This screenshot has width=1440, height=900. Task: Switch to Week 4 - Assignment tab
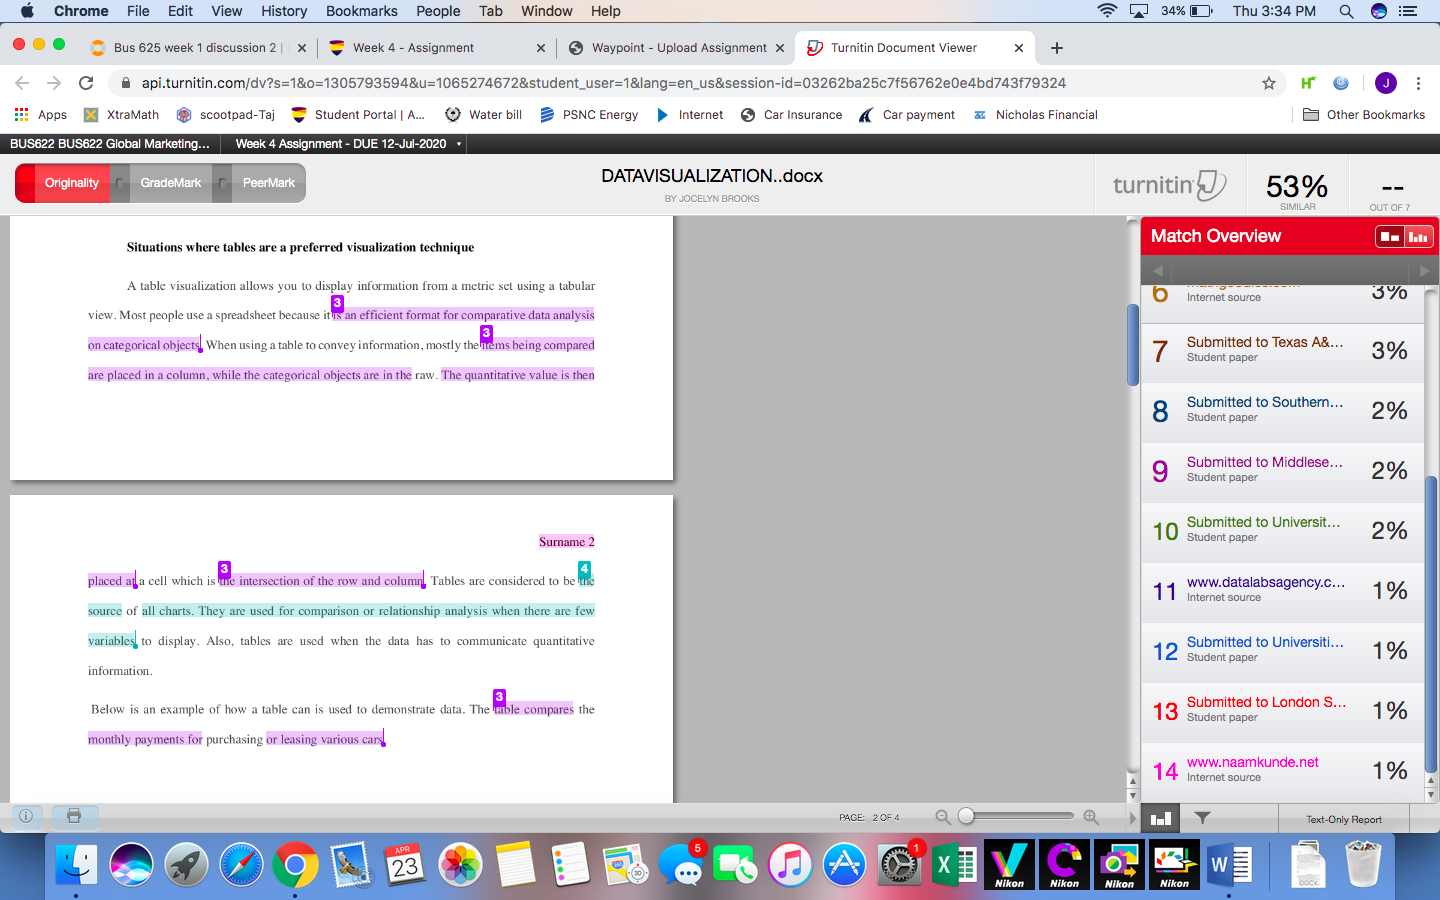coord(437,48)
